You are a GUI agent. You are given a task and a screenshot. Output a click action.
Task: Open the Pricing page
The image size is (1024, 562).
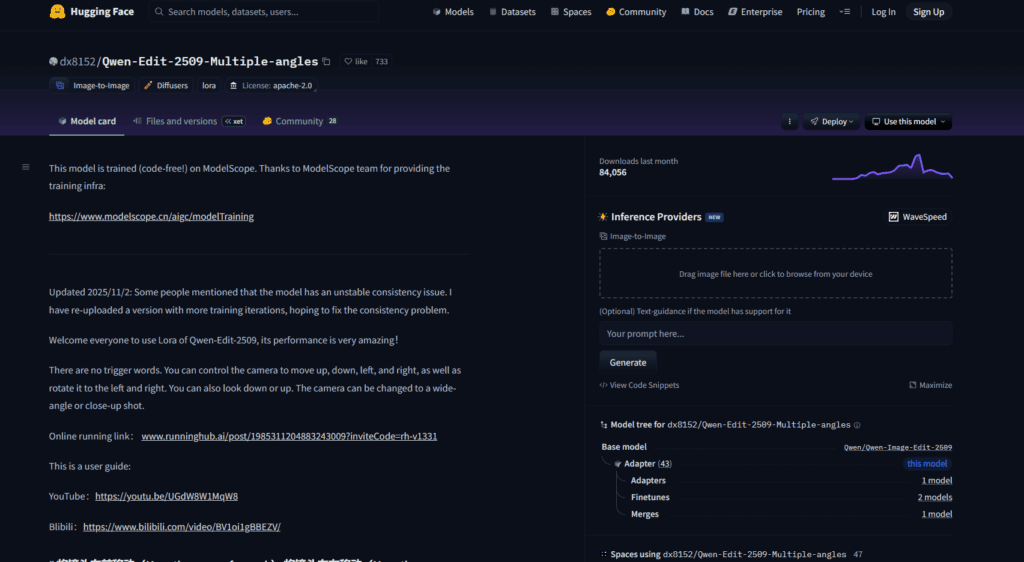(810, 12)
